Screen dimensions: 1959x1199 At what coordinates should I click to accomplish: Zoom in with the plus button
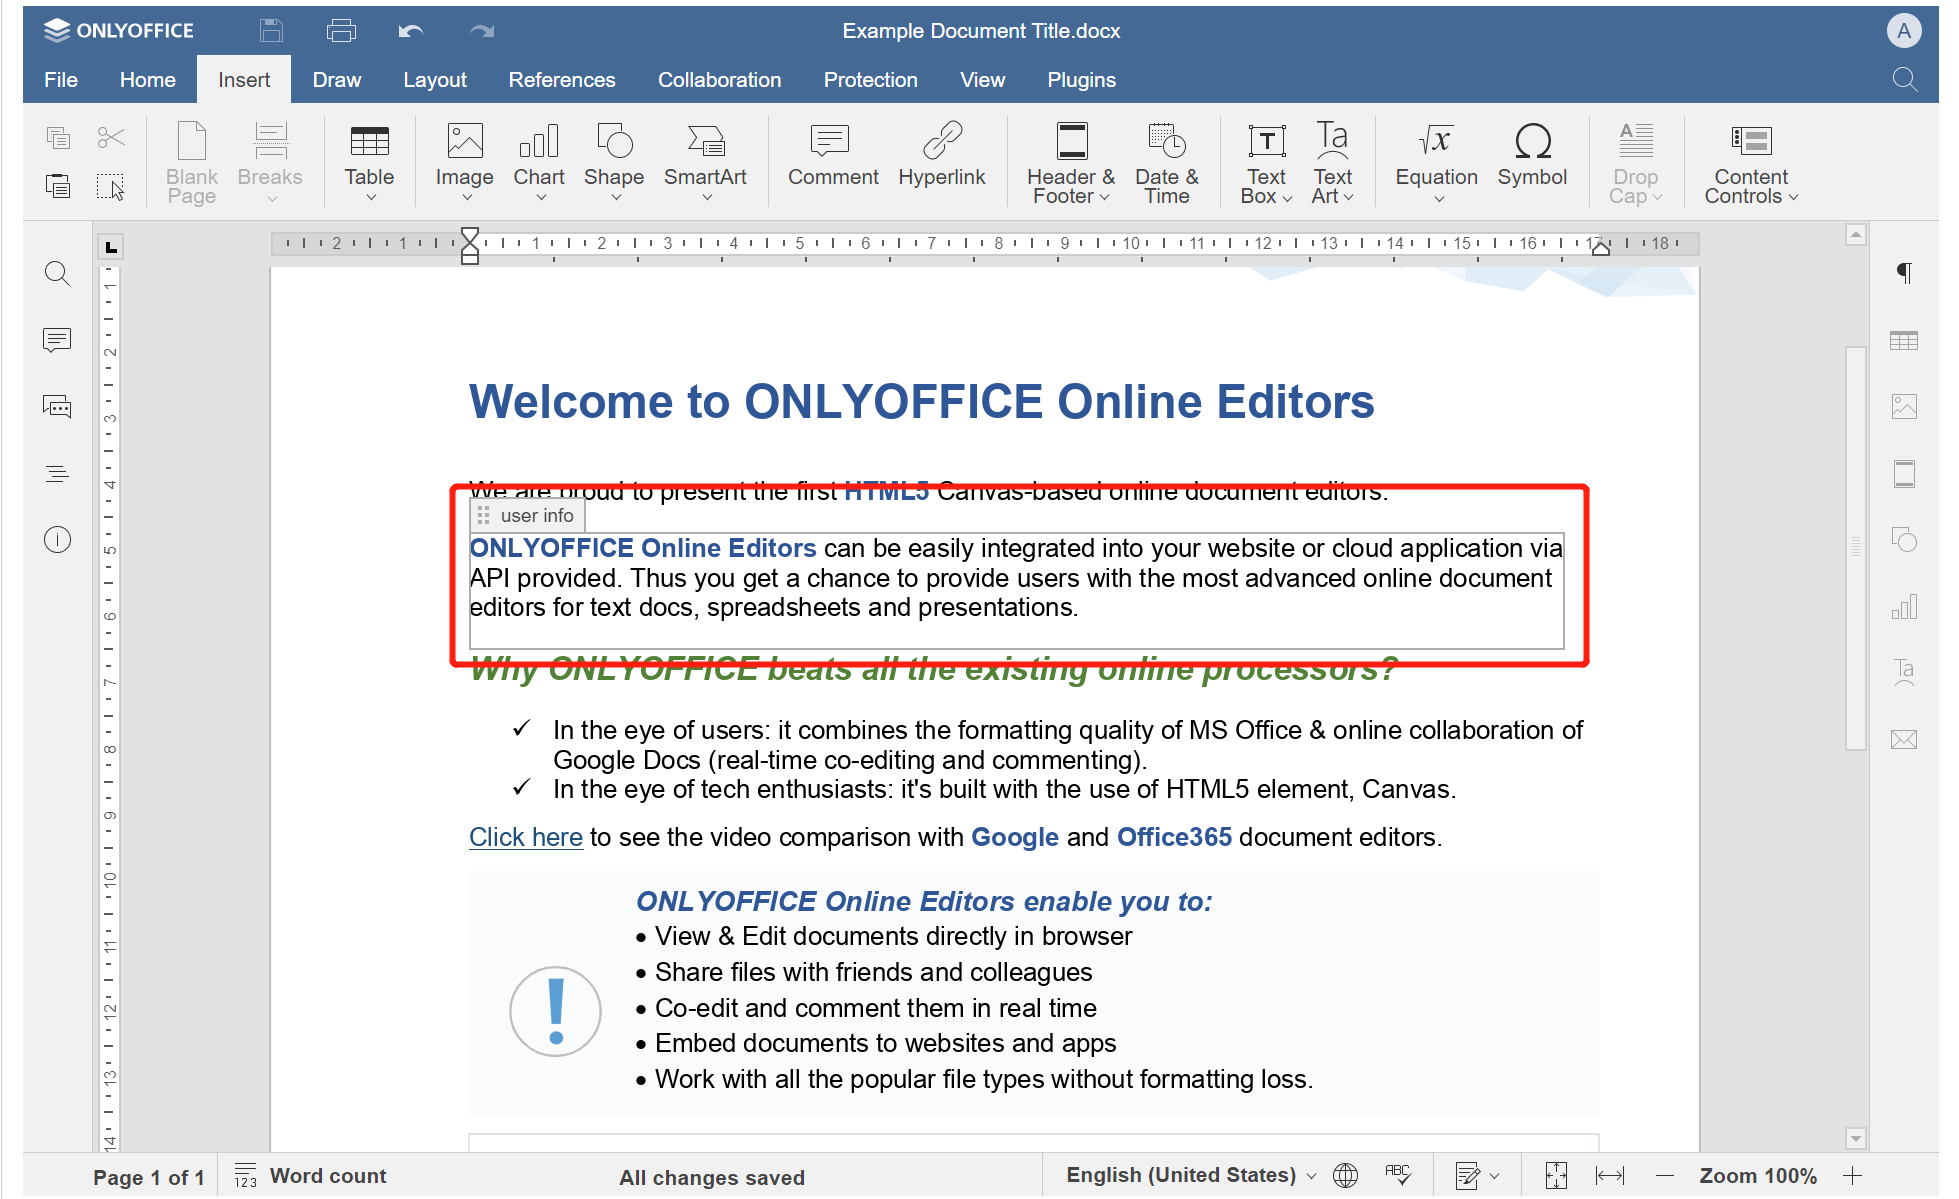coord(1852,1176)
